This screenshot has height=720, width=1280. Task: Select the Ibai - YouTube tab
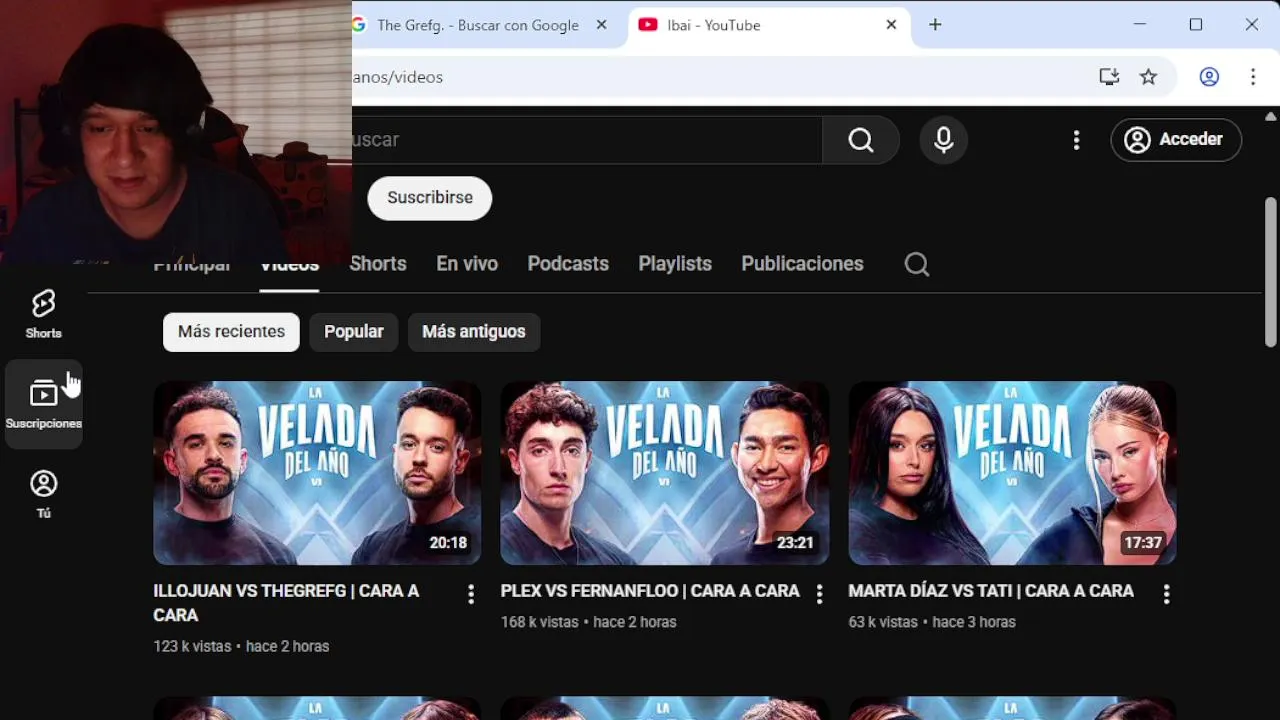coord(769,25)
